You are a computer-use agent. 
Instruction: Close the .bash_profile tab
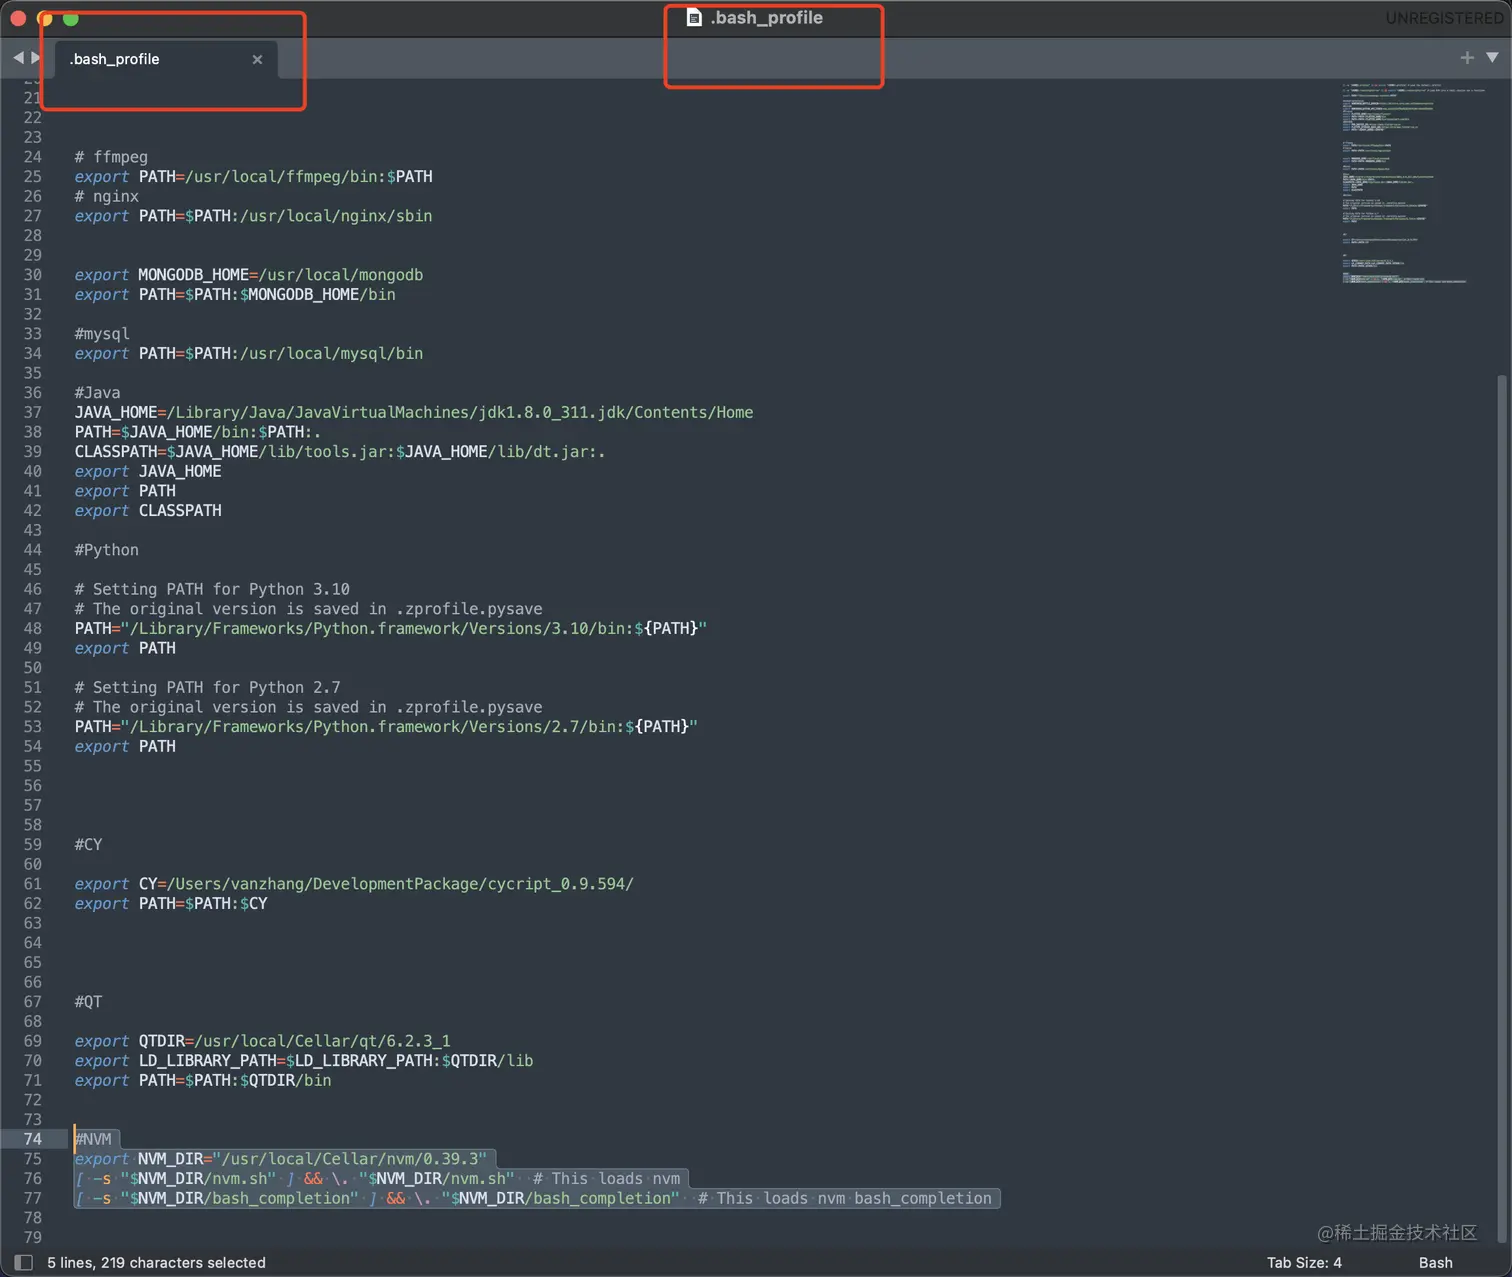(257, 59)
